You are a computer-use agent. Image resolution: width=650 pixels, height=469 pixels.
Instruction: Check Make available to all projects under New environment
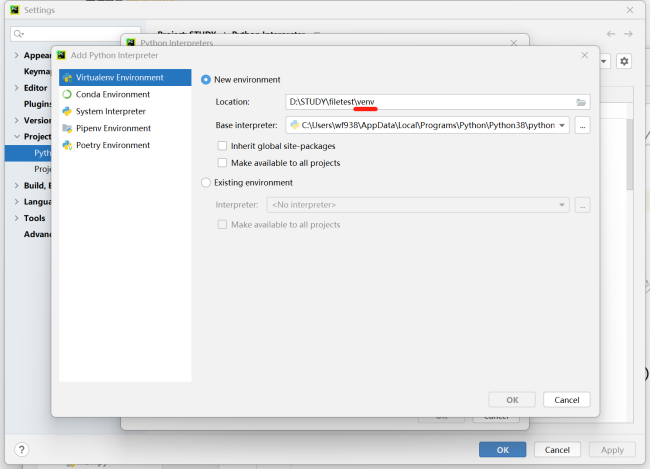coord(223,163)
